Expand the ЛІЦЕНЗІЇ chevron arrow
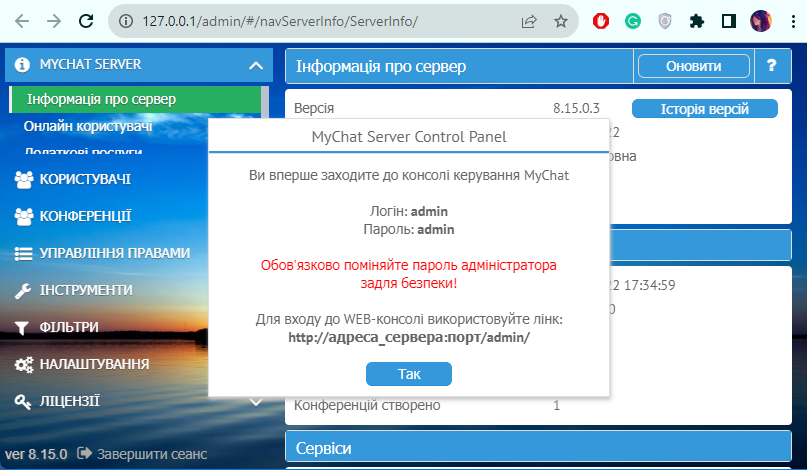This screenshot has width=807, height=470. click(x=256, y=402)
